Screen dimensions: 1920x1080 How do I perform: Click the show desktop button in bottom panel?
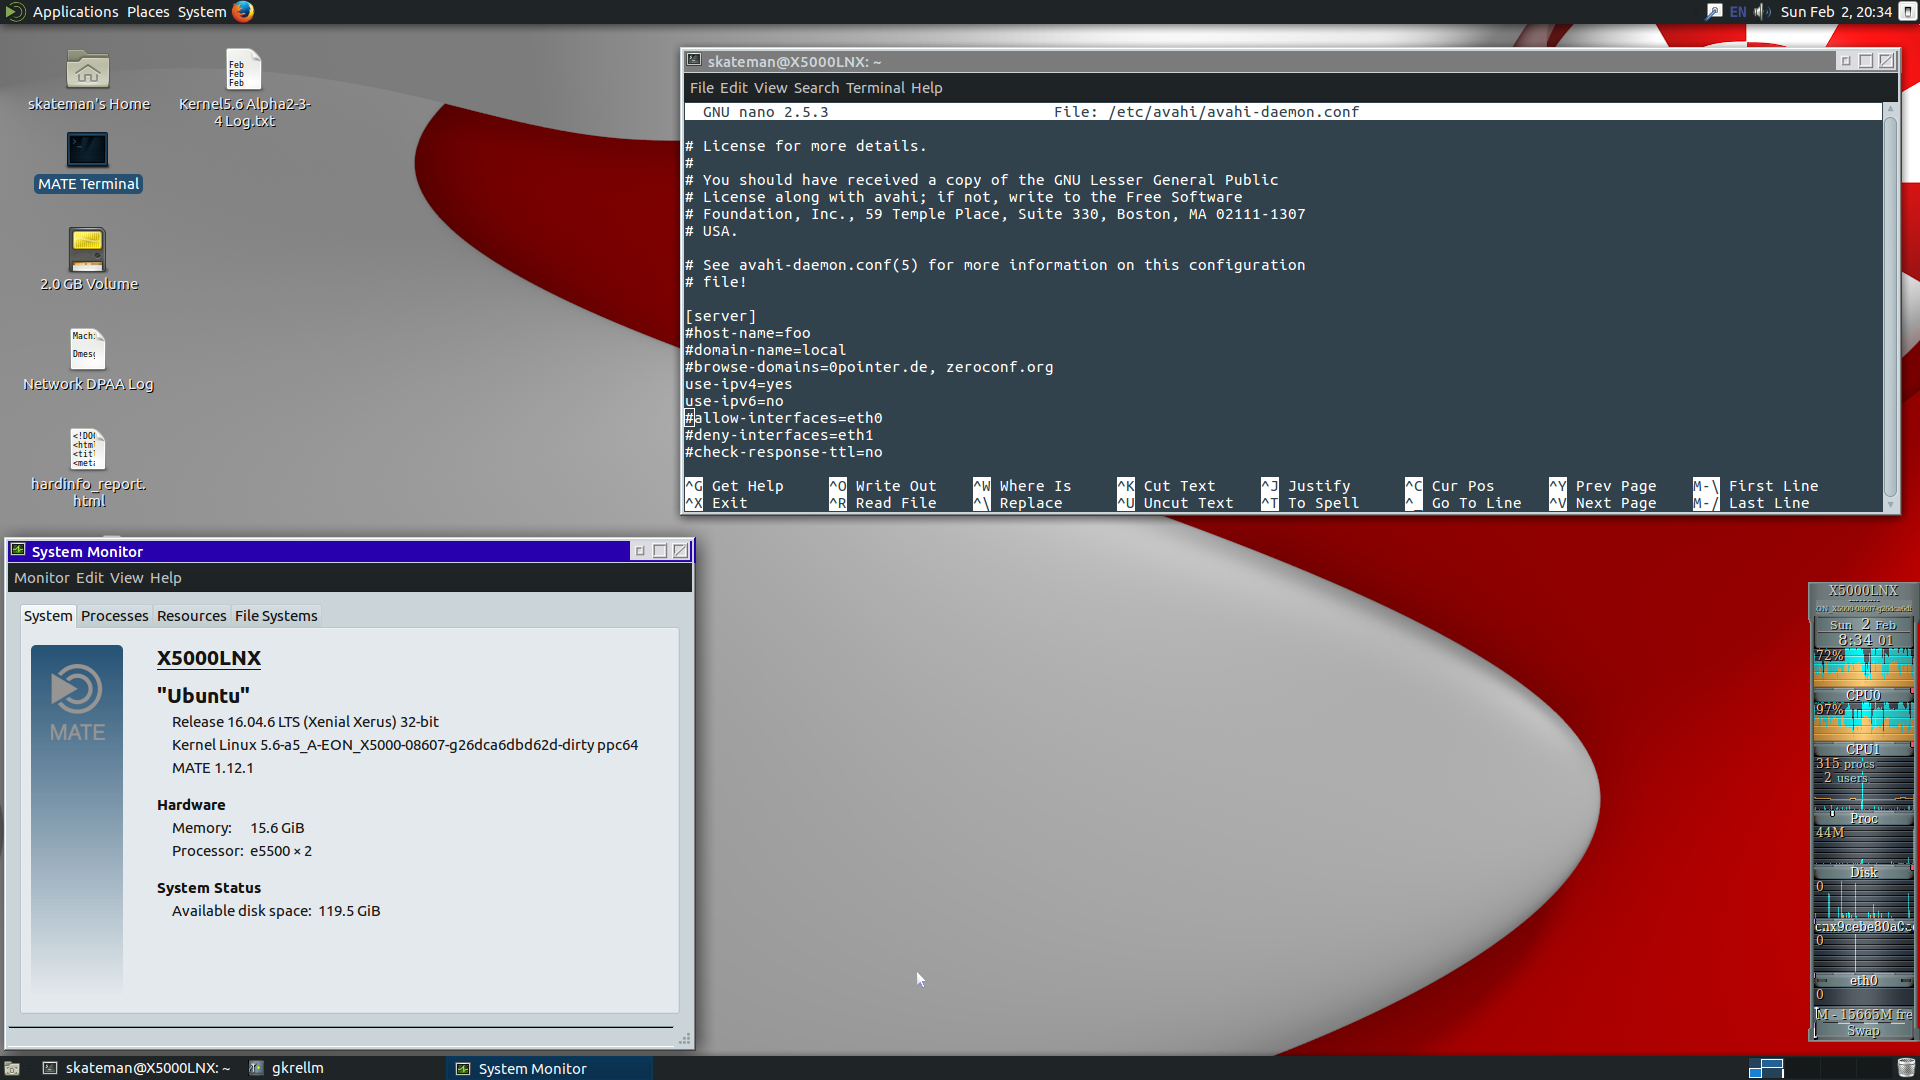12,1068
